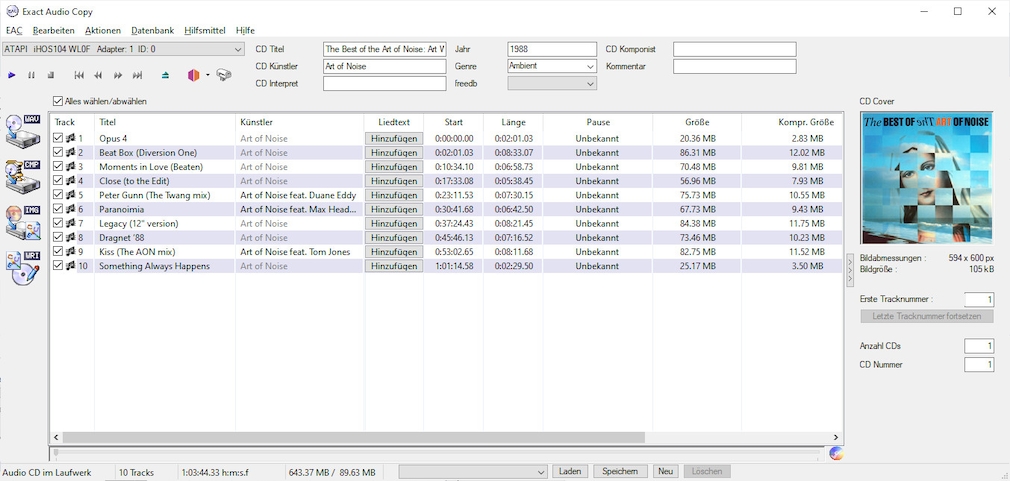Open the Bearbeiten menu
This screenshot has height=481, width=1010.
[53, 30]
